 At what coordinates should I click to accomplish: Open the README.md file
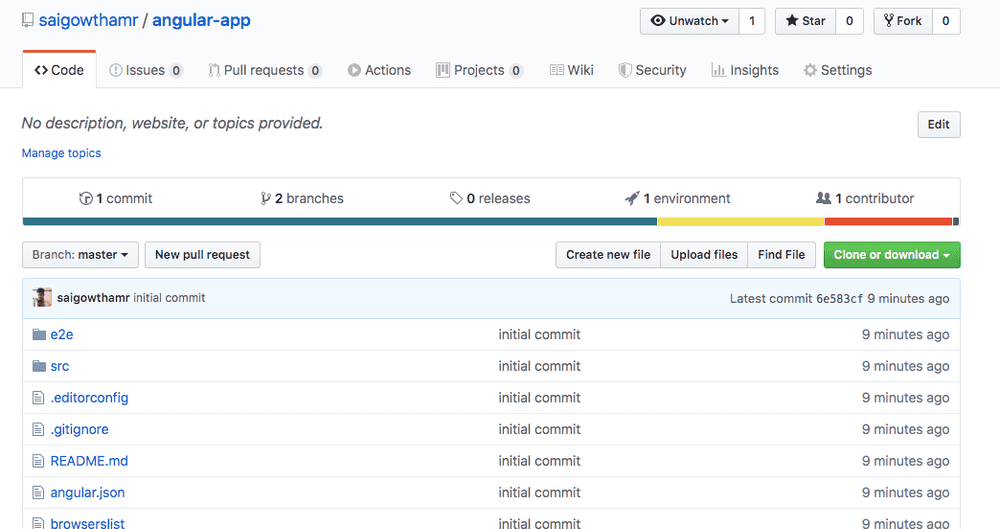click(x=89, y=461)
